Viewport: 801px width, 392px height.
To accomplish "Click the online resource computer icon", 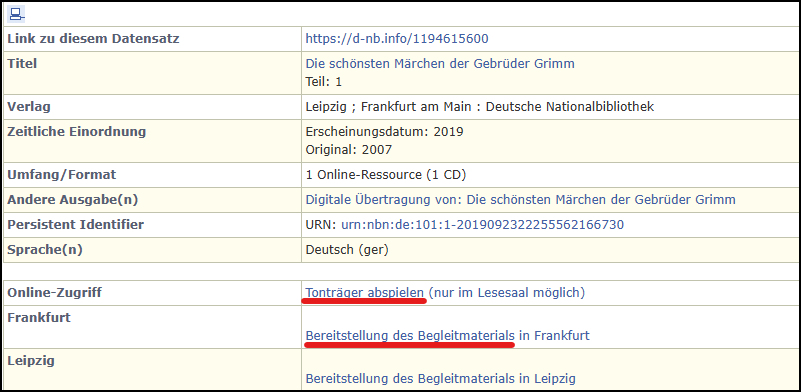I will point(16,14).
